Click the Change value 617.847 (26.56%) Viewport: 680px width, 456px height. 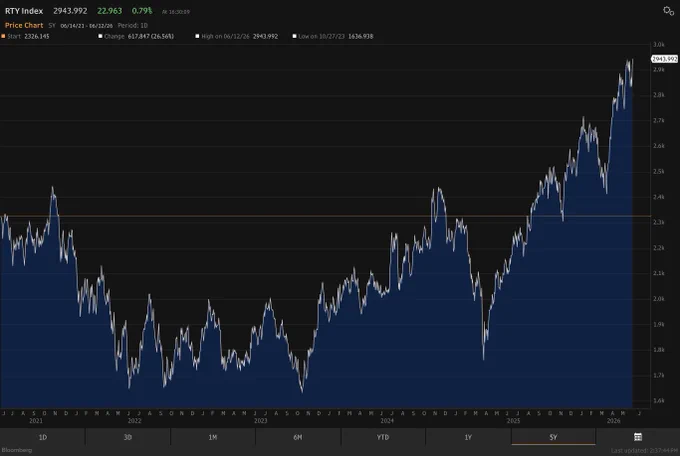click(151, 36)
